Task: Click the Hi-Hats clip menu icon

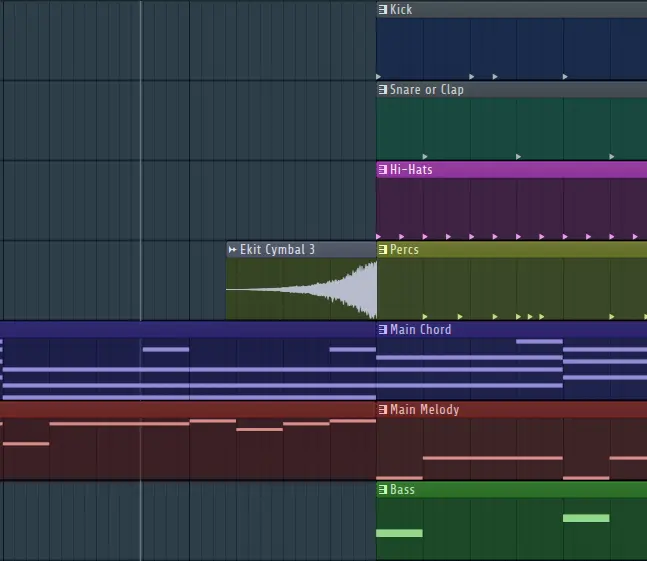Action: point(383,170)
